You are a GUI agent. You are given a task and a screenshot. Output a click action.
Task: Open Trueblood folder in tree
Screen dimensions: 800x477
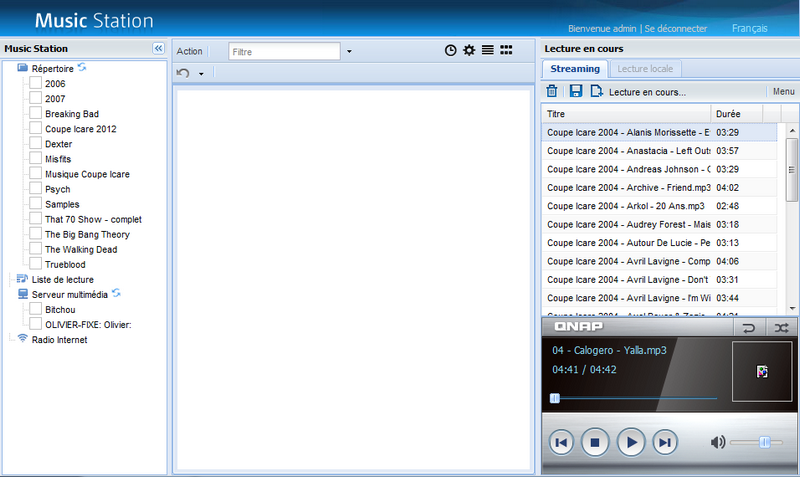65,264
